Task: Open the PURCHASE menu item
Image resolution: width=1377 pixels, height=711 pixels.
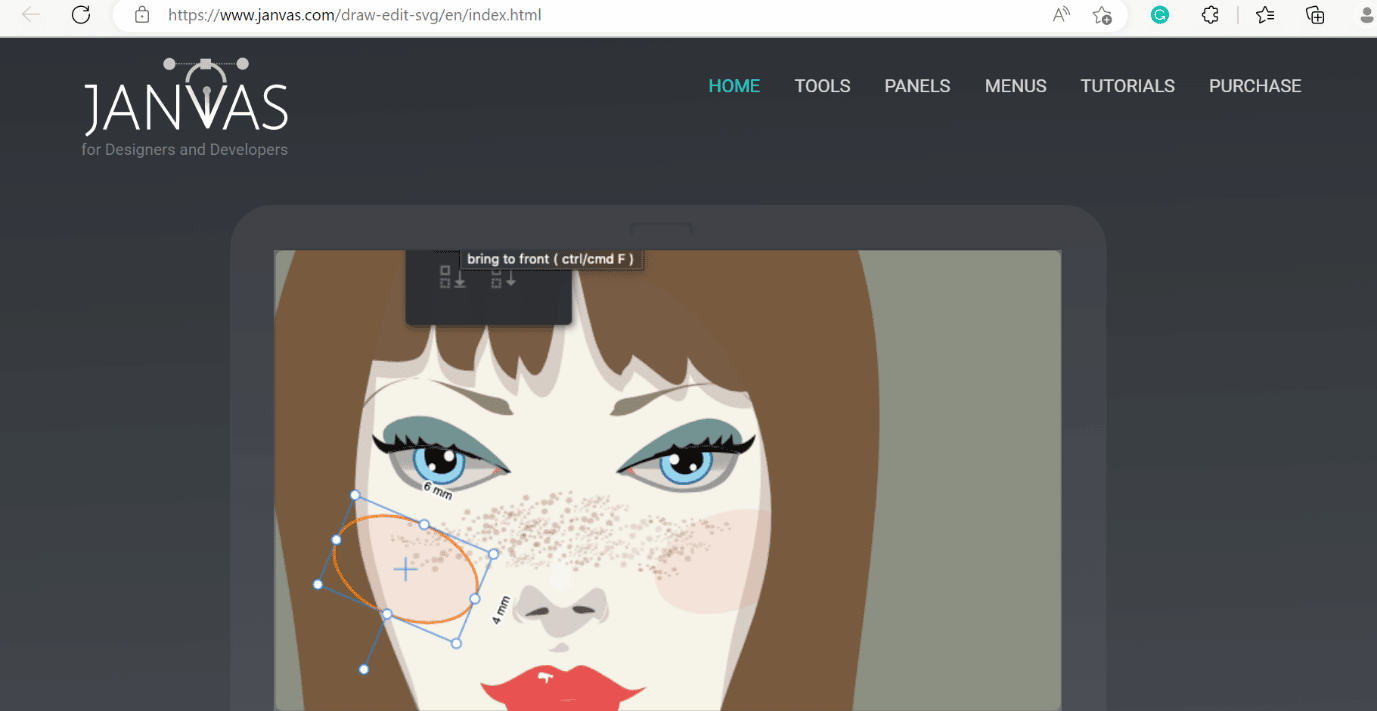Action: (1255, 86)
